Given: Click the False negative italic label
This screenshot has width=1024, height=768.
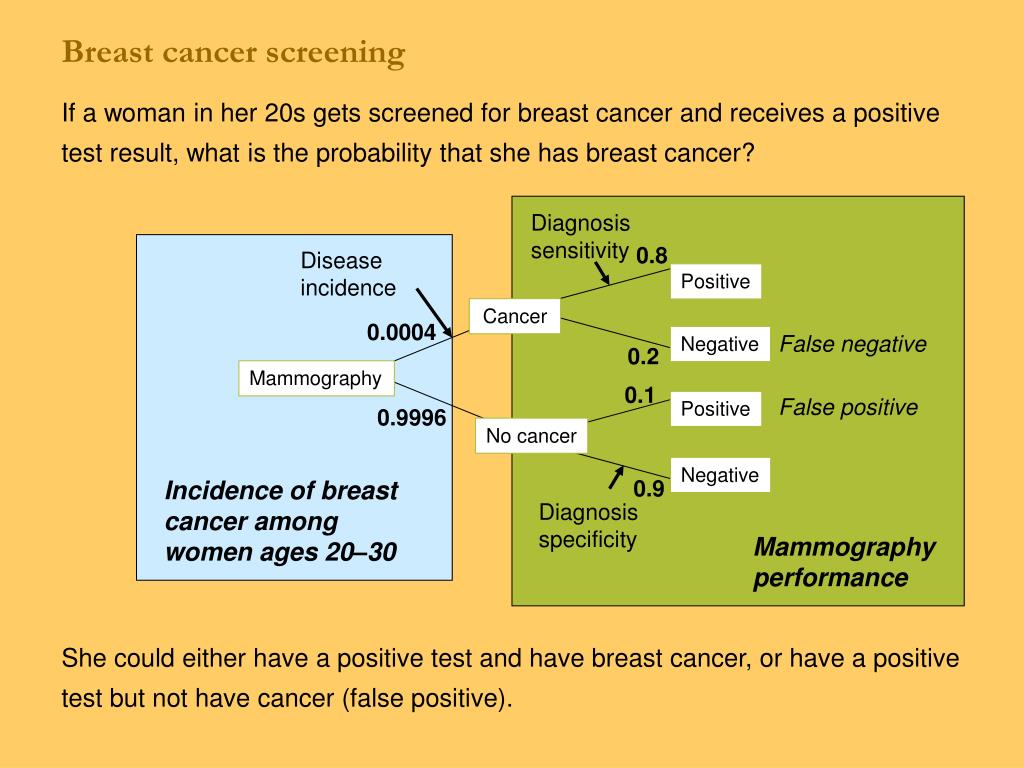Looking at the screenshot, I should 853,344.
